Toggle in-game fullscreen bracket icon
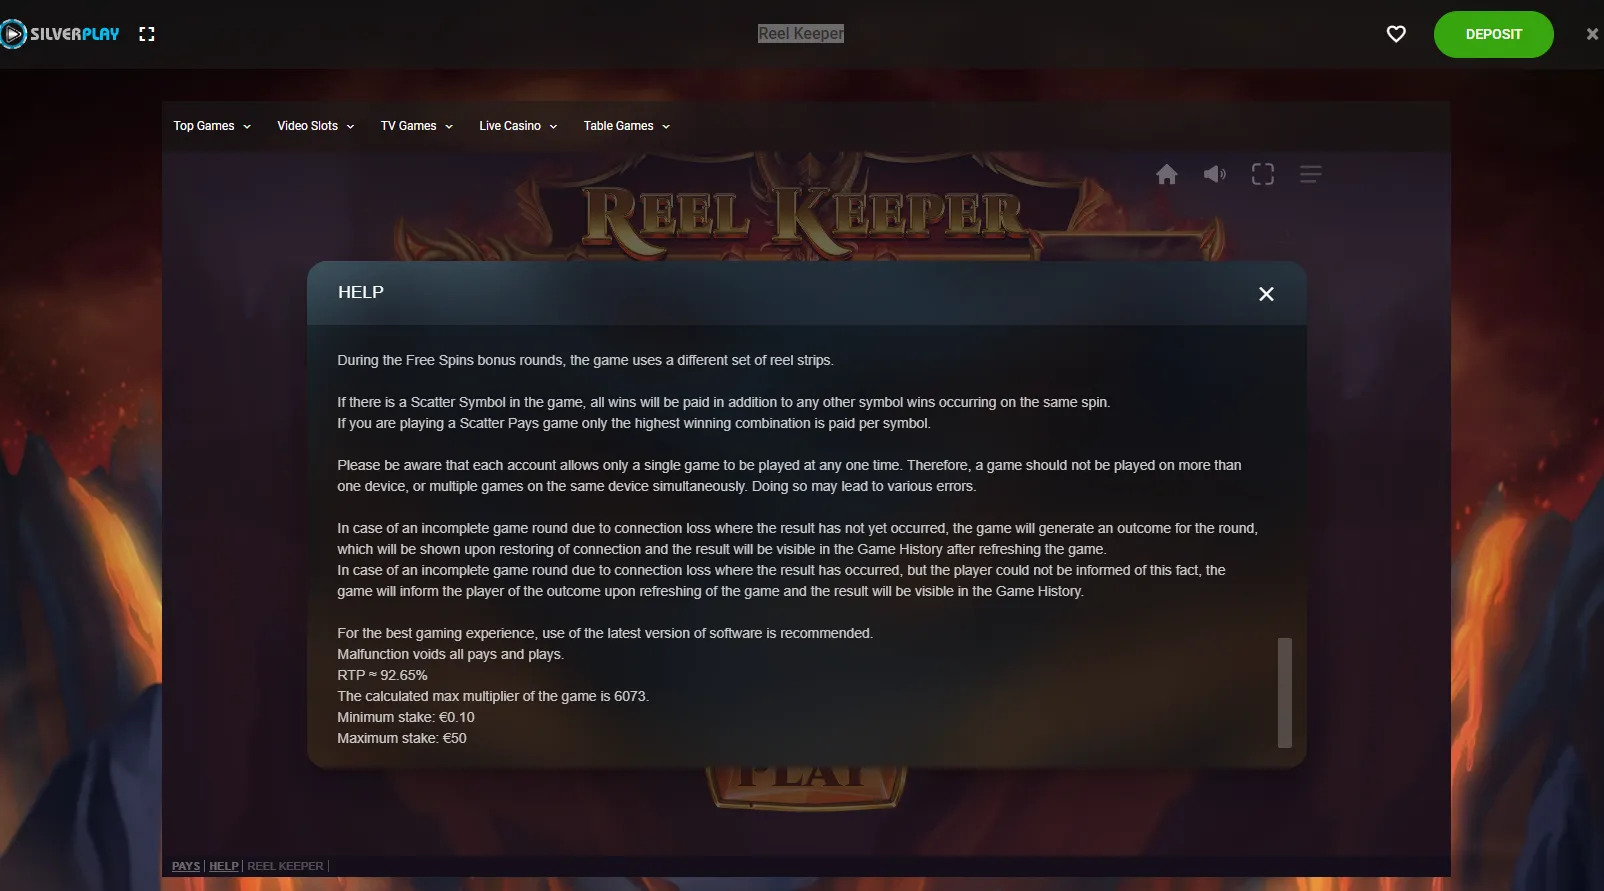Screen dimensions: 1604x891 1263,174
